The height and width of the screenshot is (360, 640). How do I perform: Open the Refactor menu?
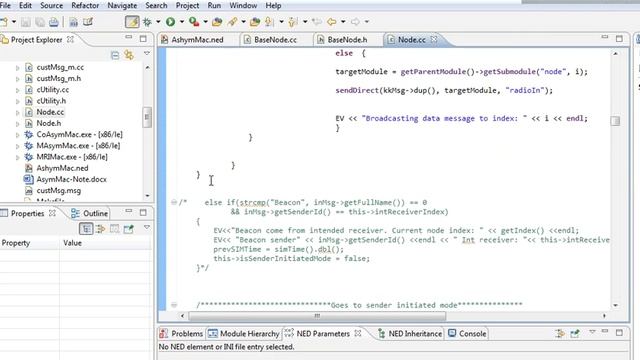(85, 6)
